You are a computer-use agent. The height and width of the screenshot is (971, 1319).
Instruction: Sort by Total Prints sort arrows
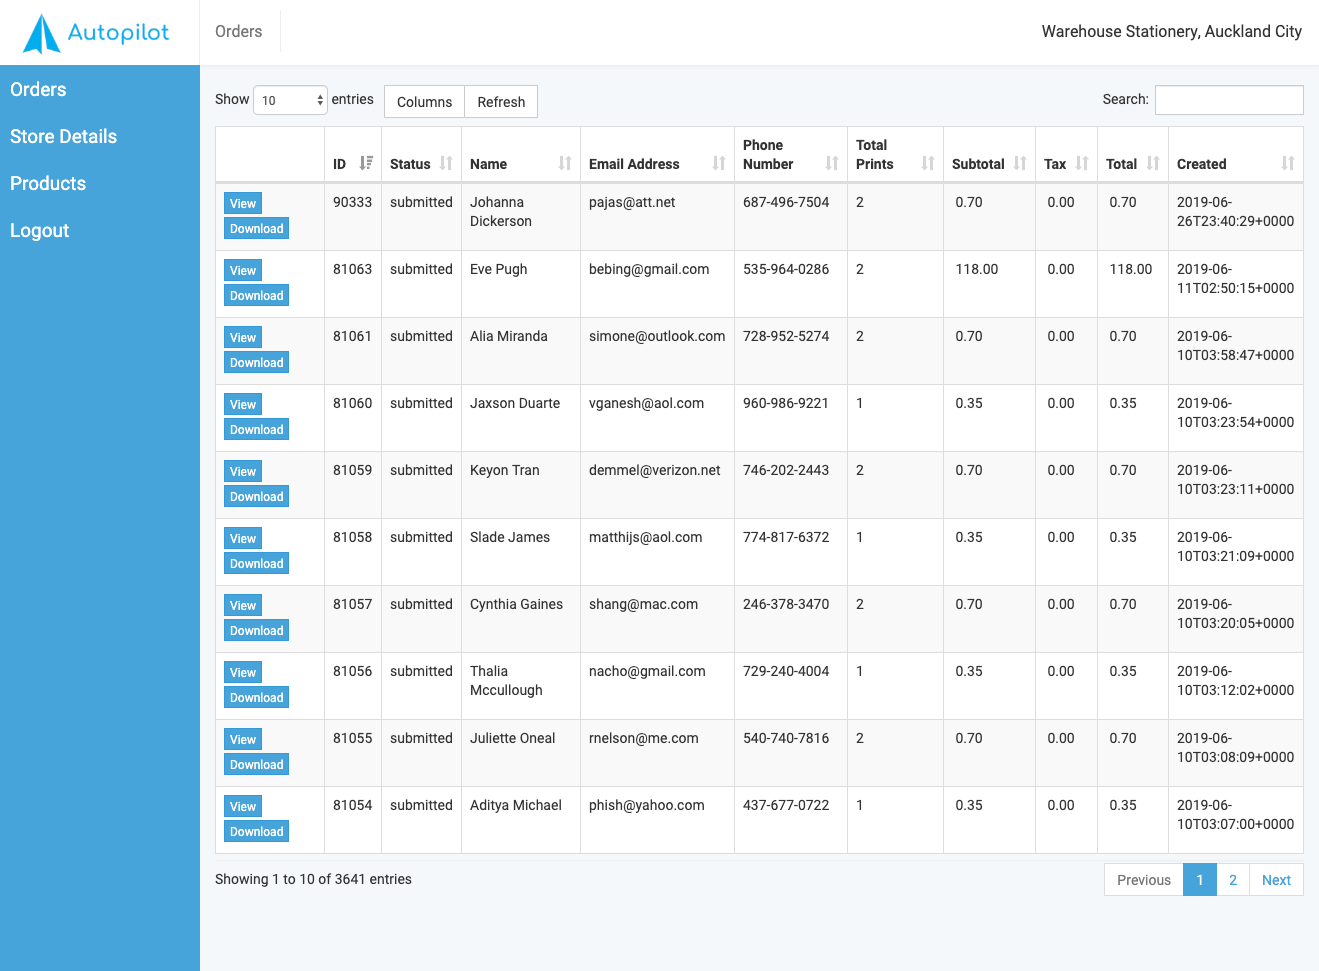click(928, 163)
